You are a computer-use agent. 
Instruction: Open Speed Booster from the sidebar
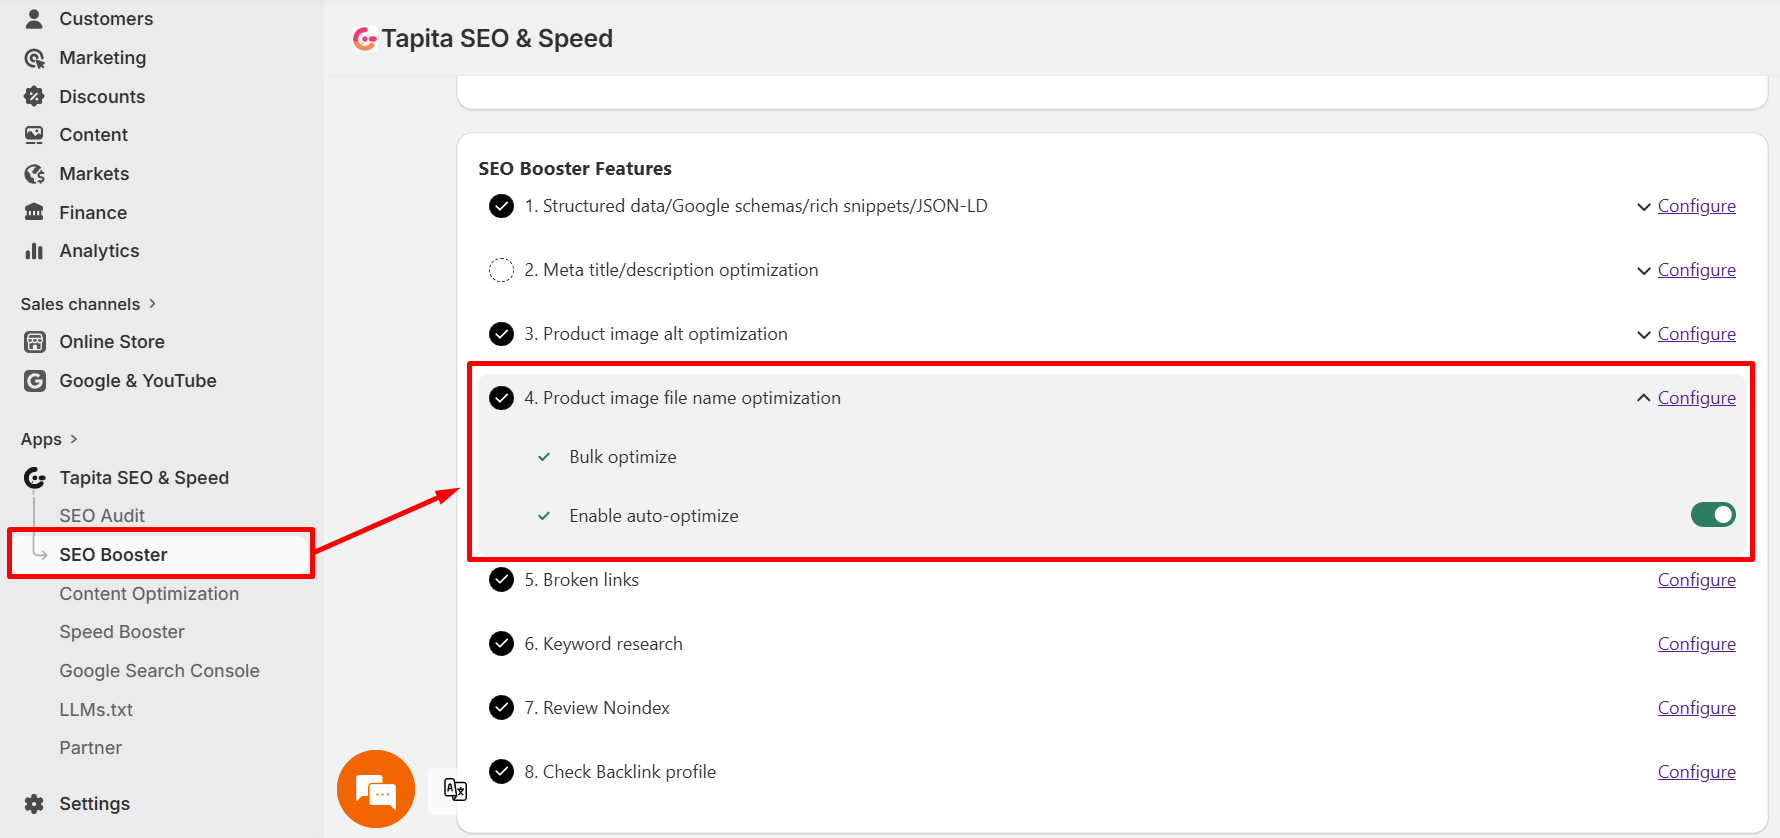[122, 631]
